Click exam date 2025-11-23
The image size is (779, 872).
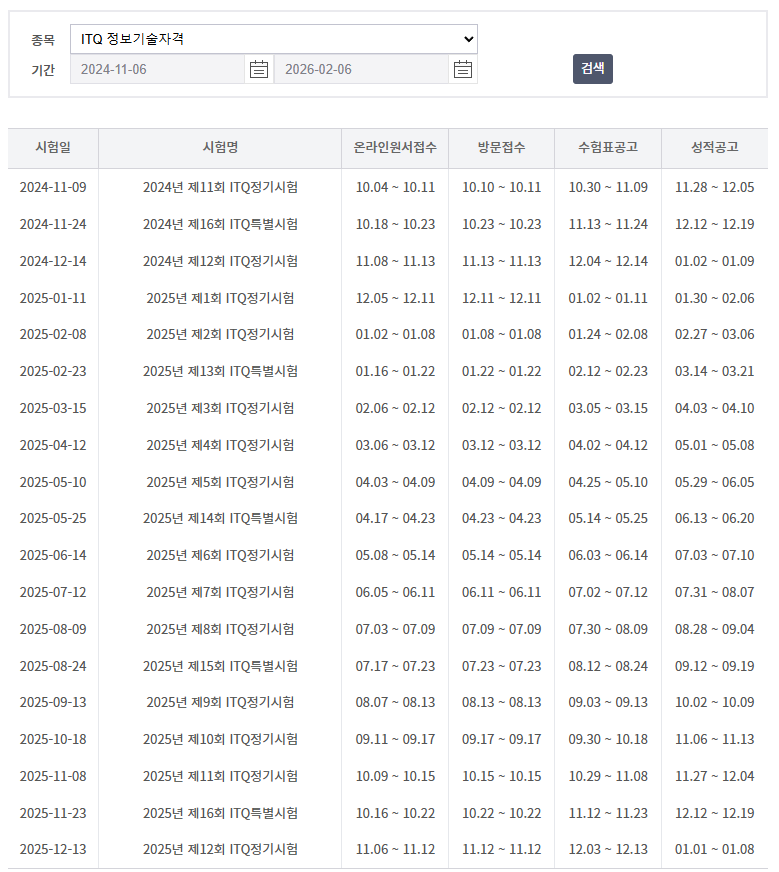53,813
